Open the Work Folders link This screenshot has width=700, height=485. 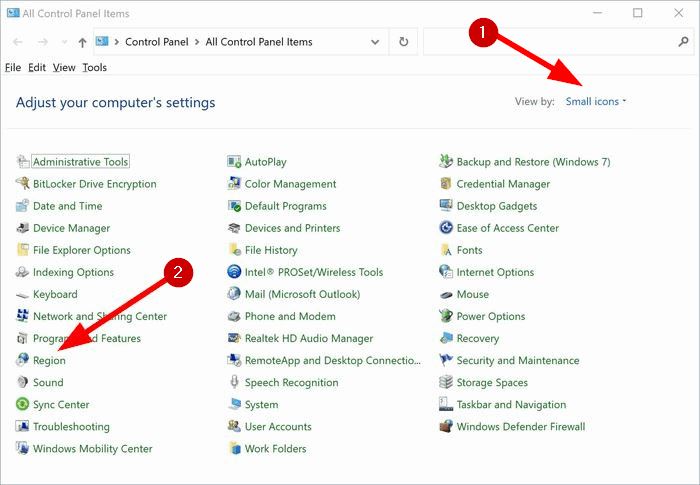275,448
